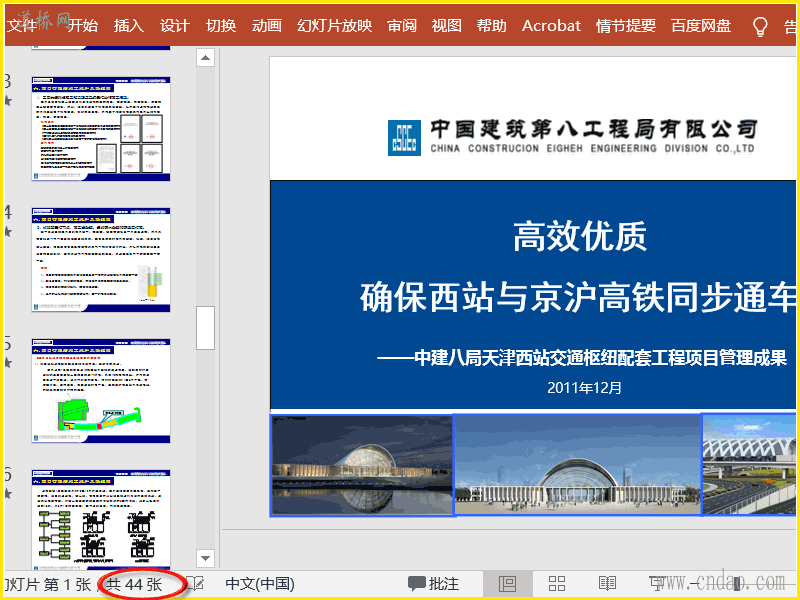Screen dimensions: 800x600
Task: Select the 切换 transitions tab
Action: pos(221,26)
